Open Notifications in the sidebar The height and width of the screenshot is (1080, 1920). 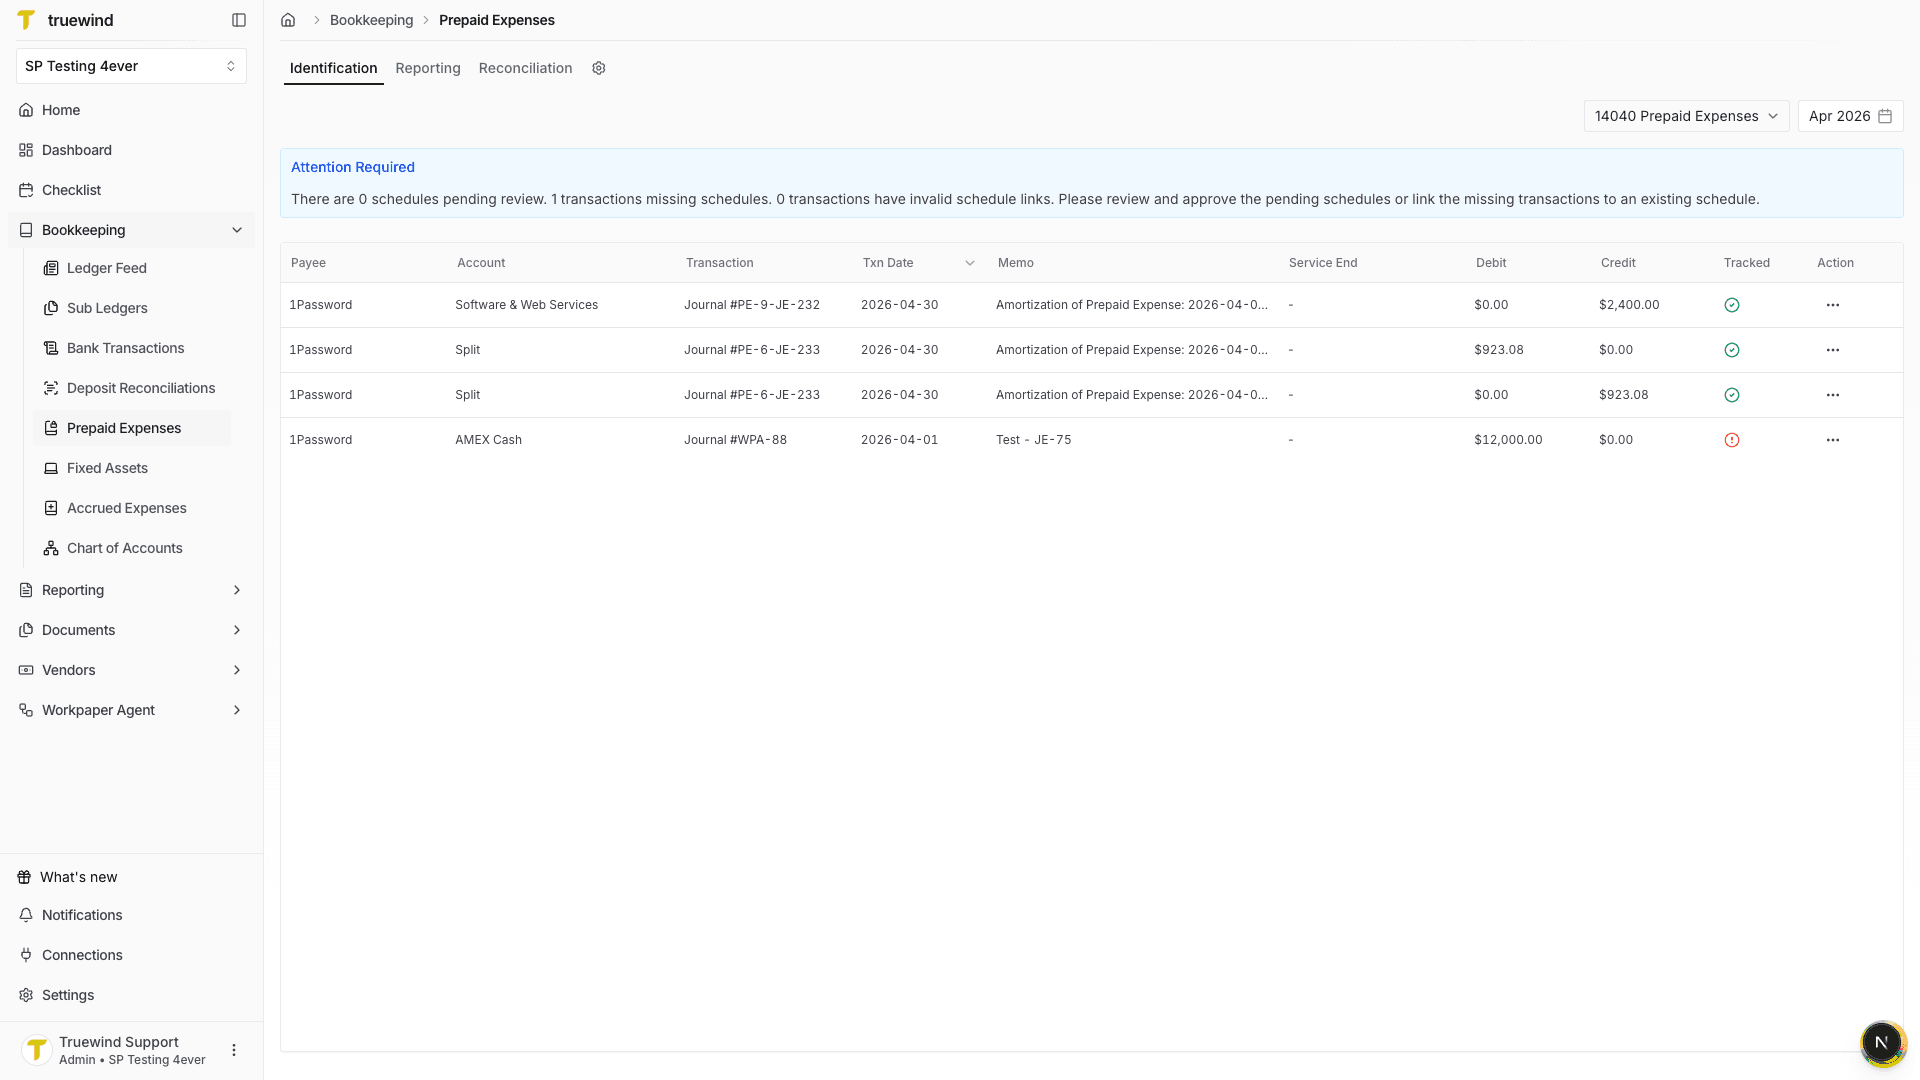point(131,915)
